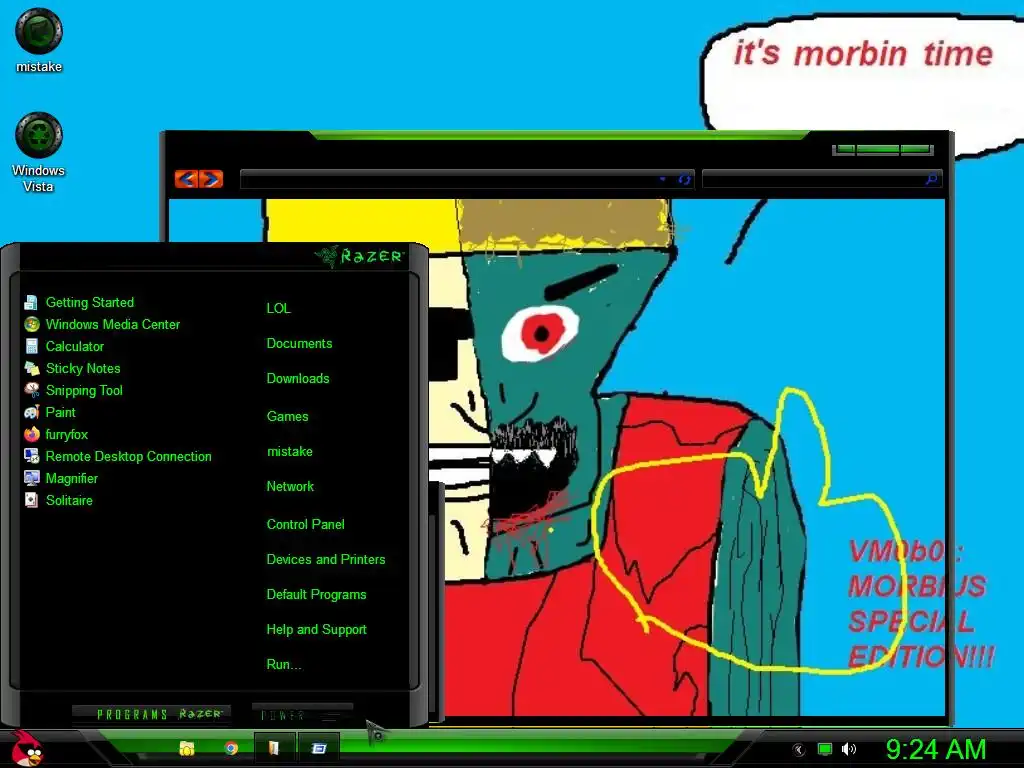The width and height of the screenshot is (1024, 768).
Task: Click the Razer logo in start menu
Action: (359, 256)
